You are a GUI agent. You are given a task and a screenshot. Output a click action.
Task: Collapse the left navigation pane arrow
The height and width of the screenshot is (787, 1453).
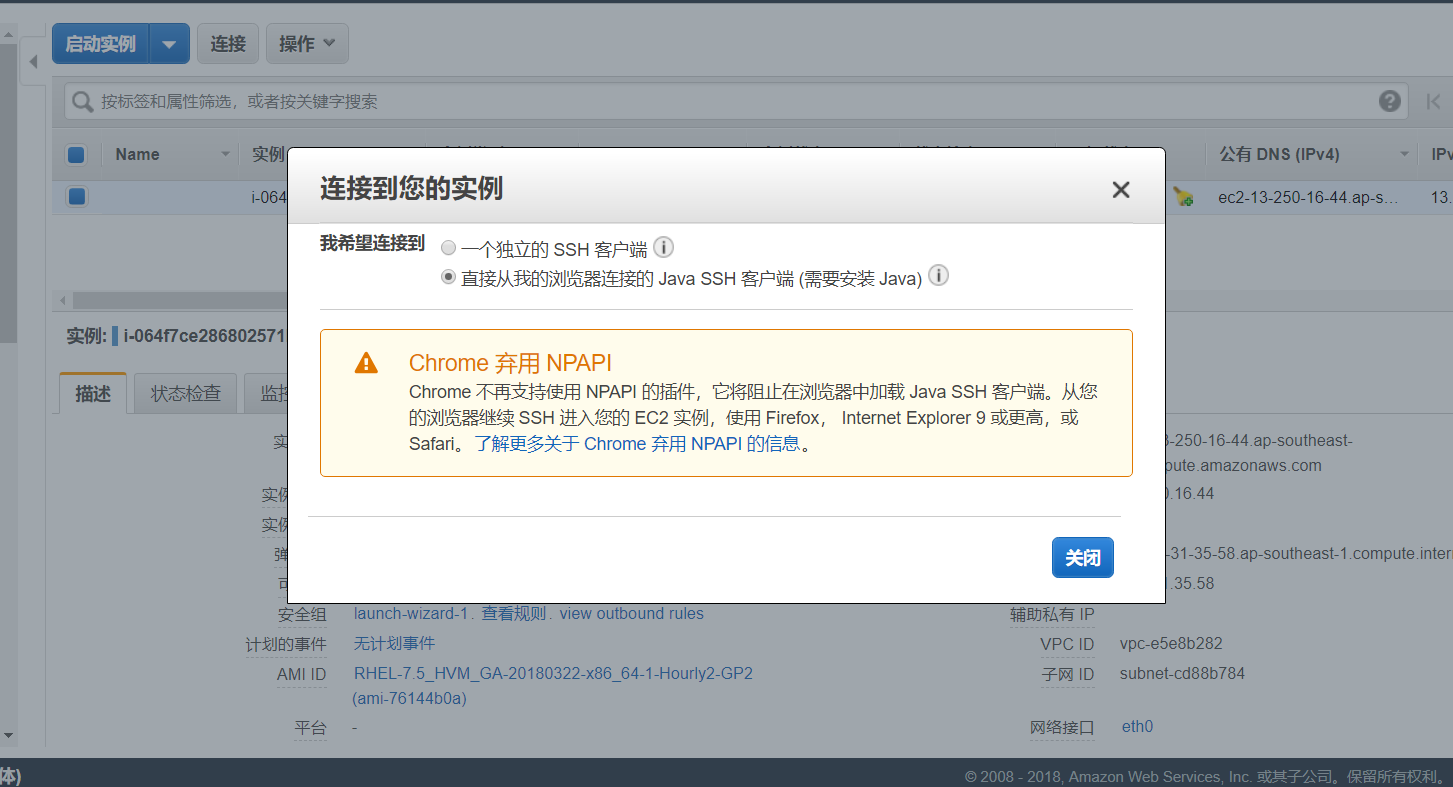click(x=33, y=62)
